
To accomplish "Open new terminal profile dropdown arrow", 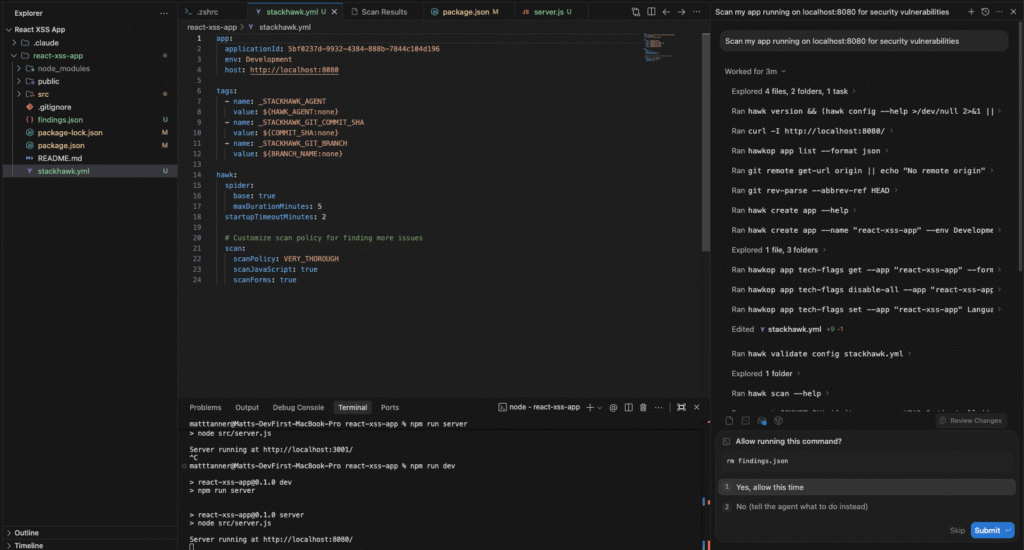I will point(600,408).
